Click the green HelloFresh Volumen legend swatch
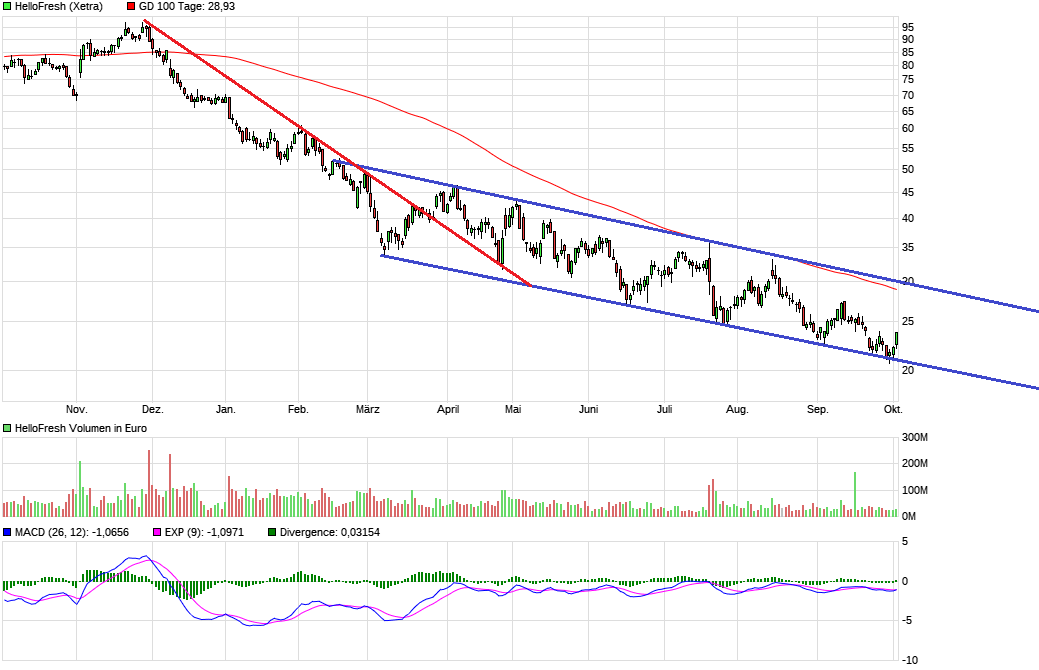The width and height of the screenshot is (1039, 670). [x=7, y=429]
